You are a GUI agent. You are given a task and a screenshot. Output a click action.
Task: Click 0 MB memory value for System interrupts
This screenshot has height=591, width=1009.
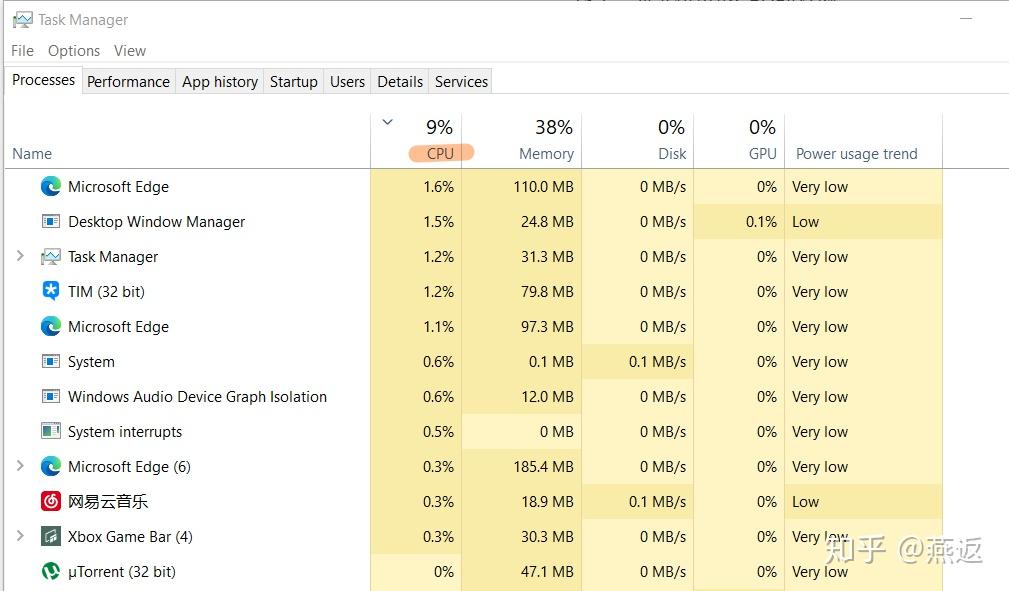point(557,431)
